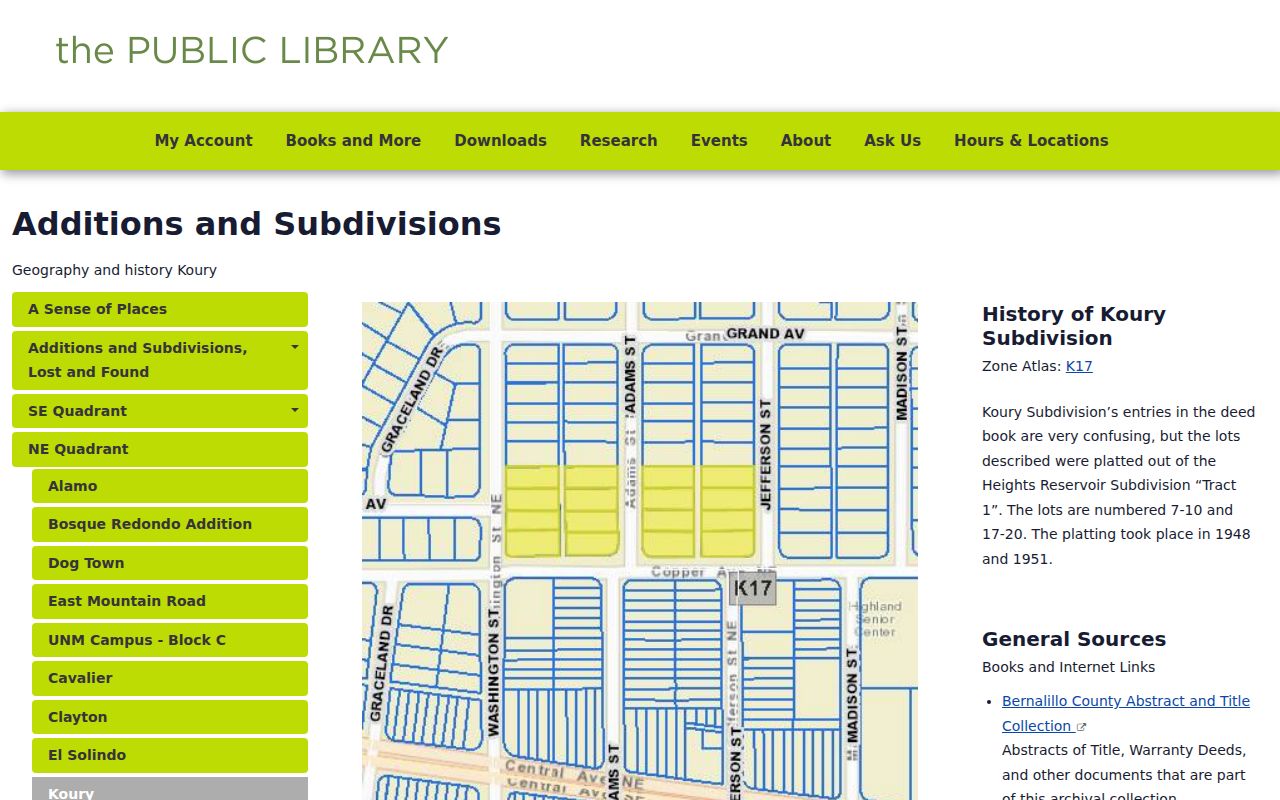Screen dimensions: 1280x800
Task: Open the El Solindo sidebar entry
Action: [170, 755]
